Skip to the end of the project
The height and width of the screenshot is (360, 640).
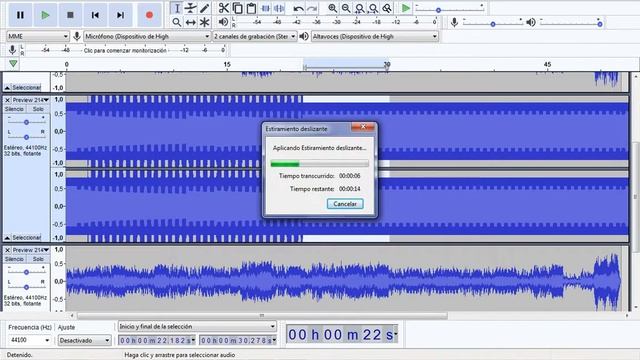(120, 15)
